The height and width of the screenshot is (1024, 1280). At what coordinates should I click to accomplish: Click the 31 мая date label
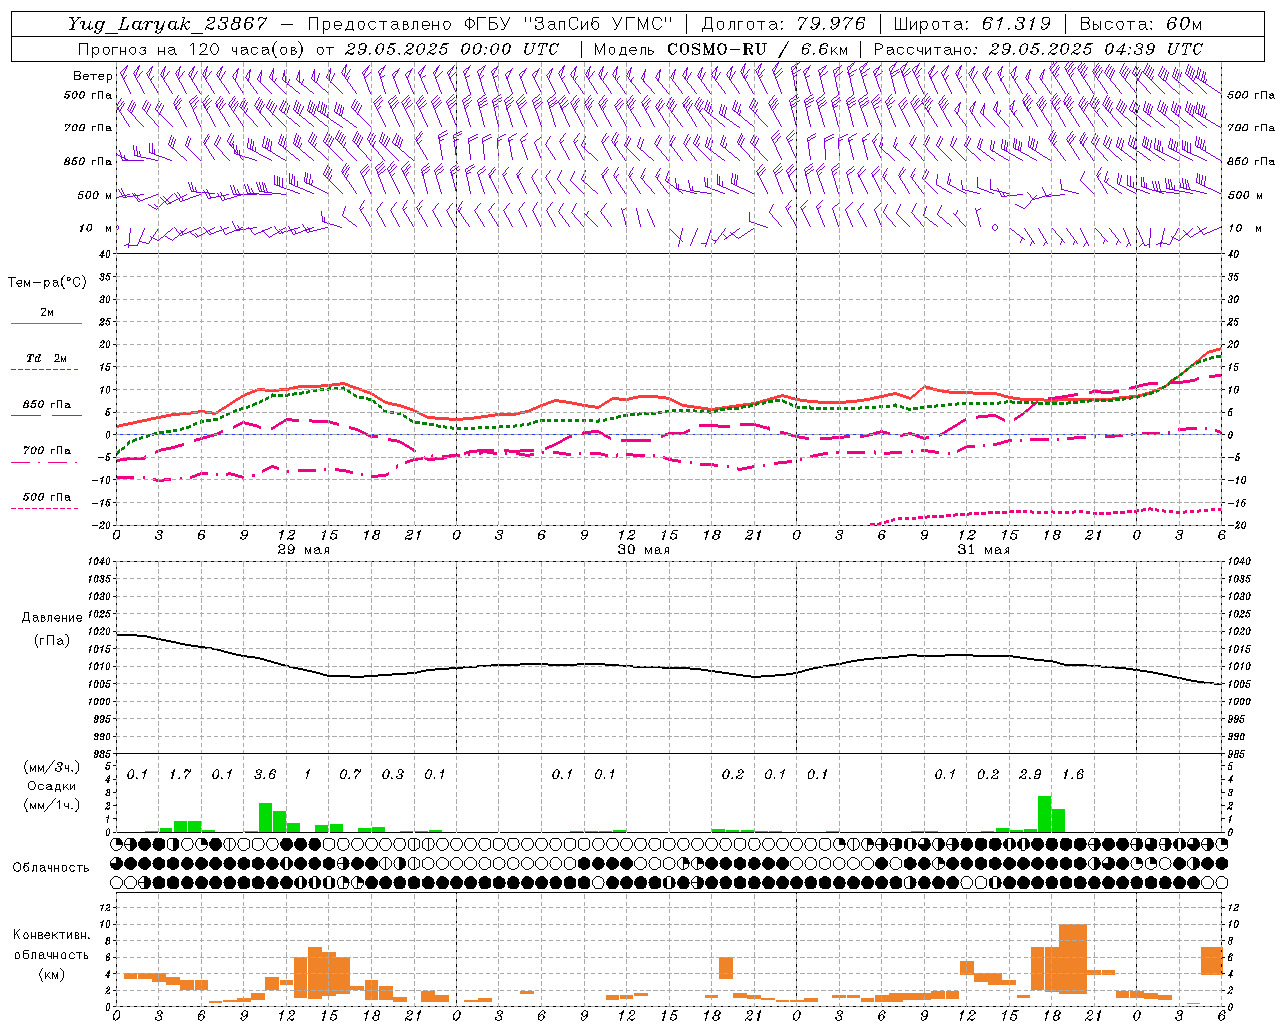click(983, 550)
